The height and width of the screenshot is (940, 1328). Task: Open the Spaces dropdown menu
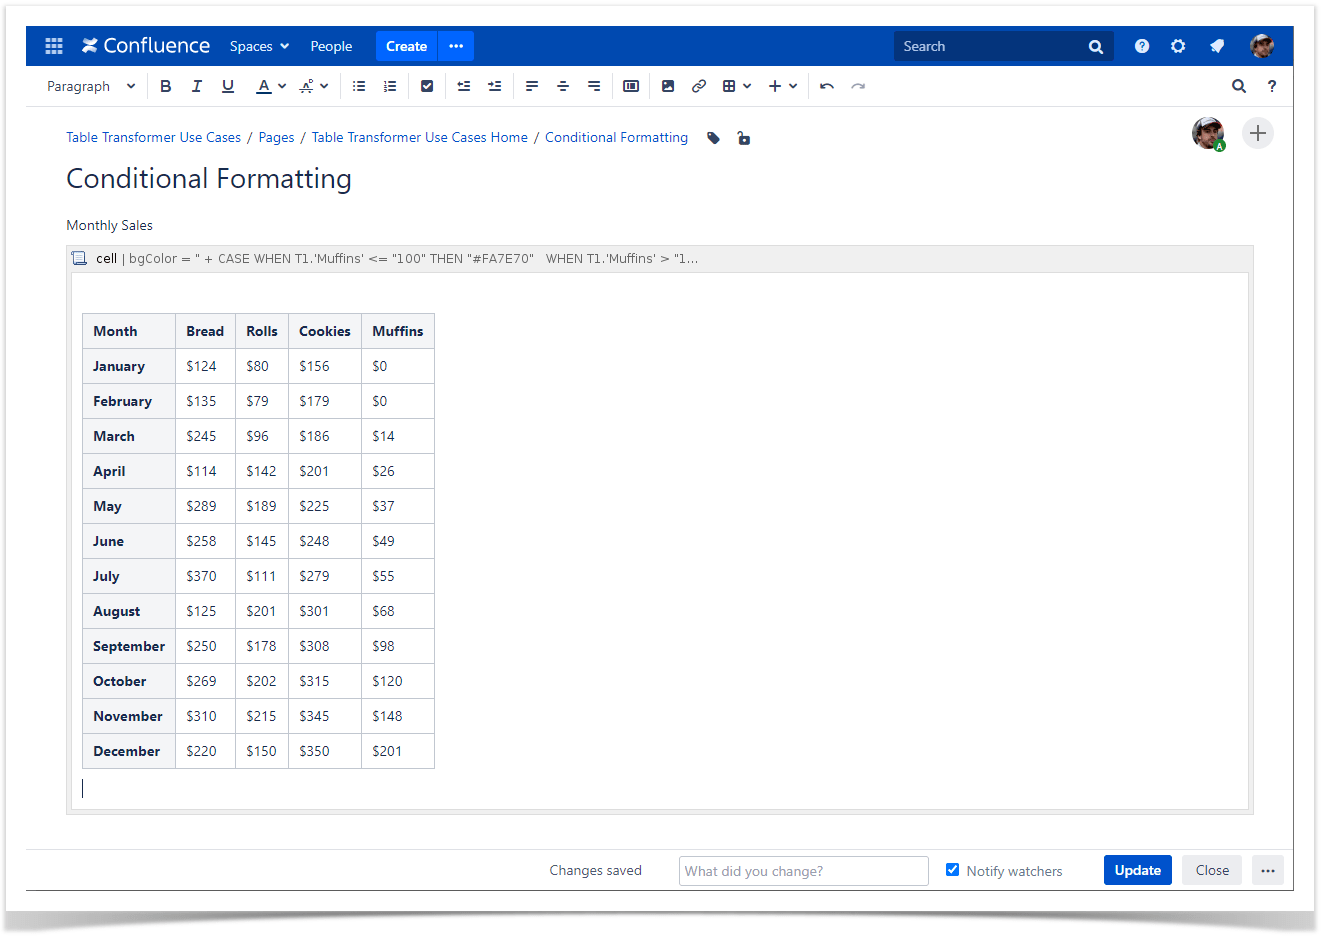tap(259, 46)
